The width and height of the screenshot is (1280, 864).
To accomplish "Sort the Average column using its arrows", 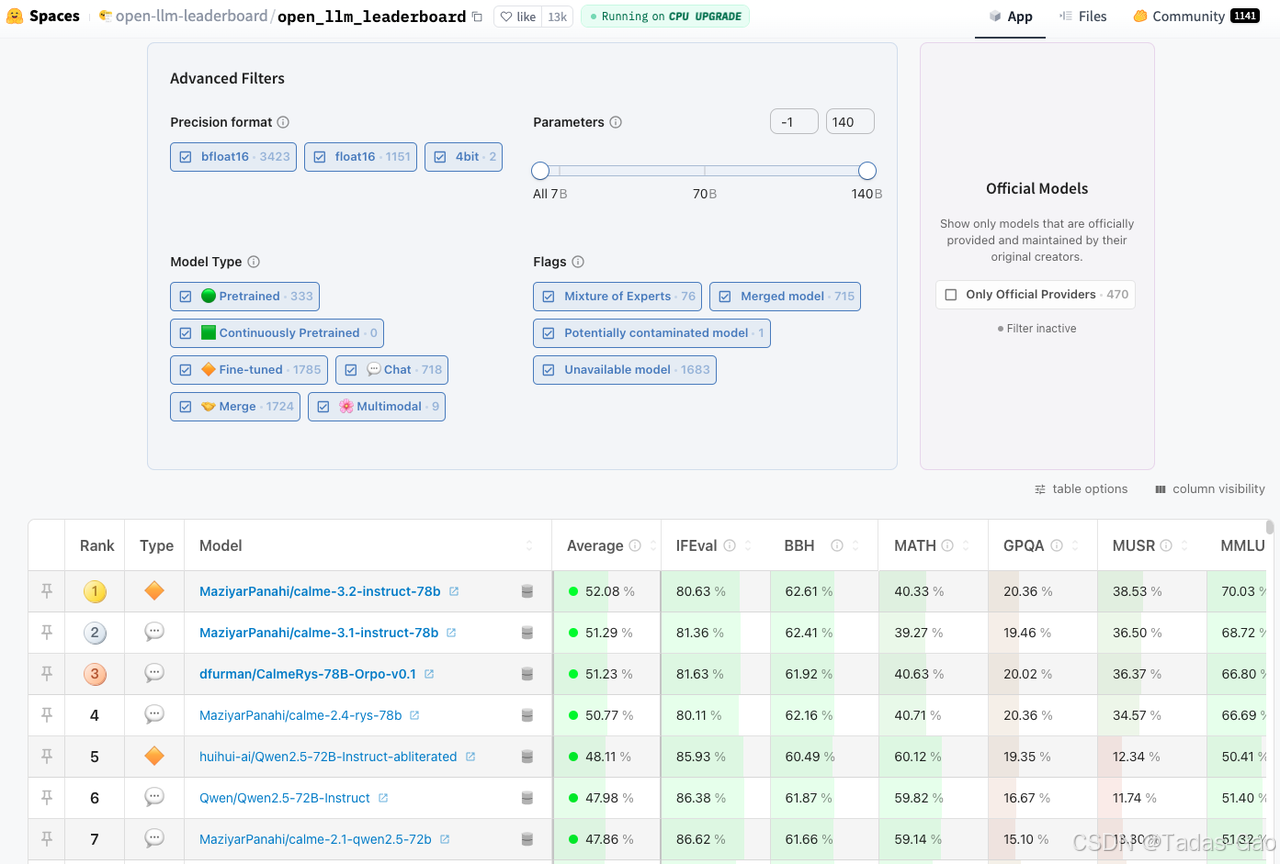I will click(651, 546).
